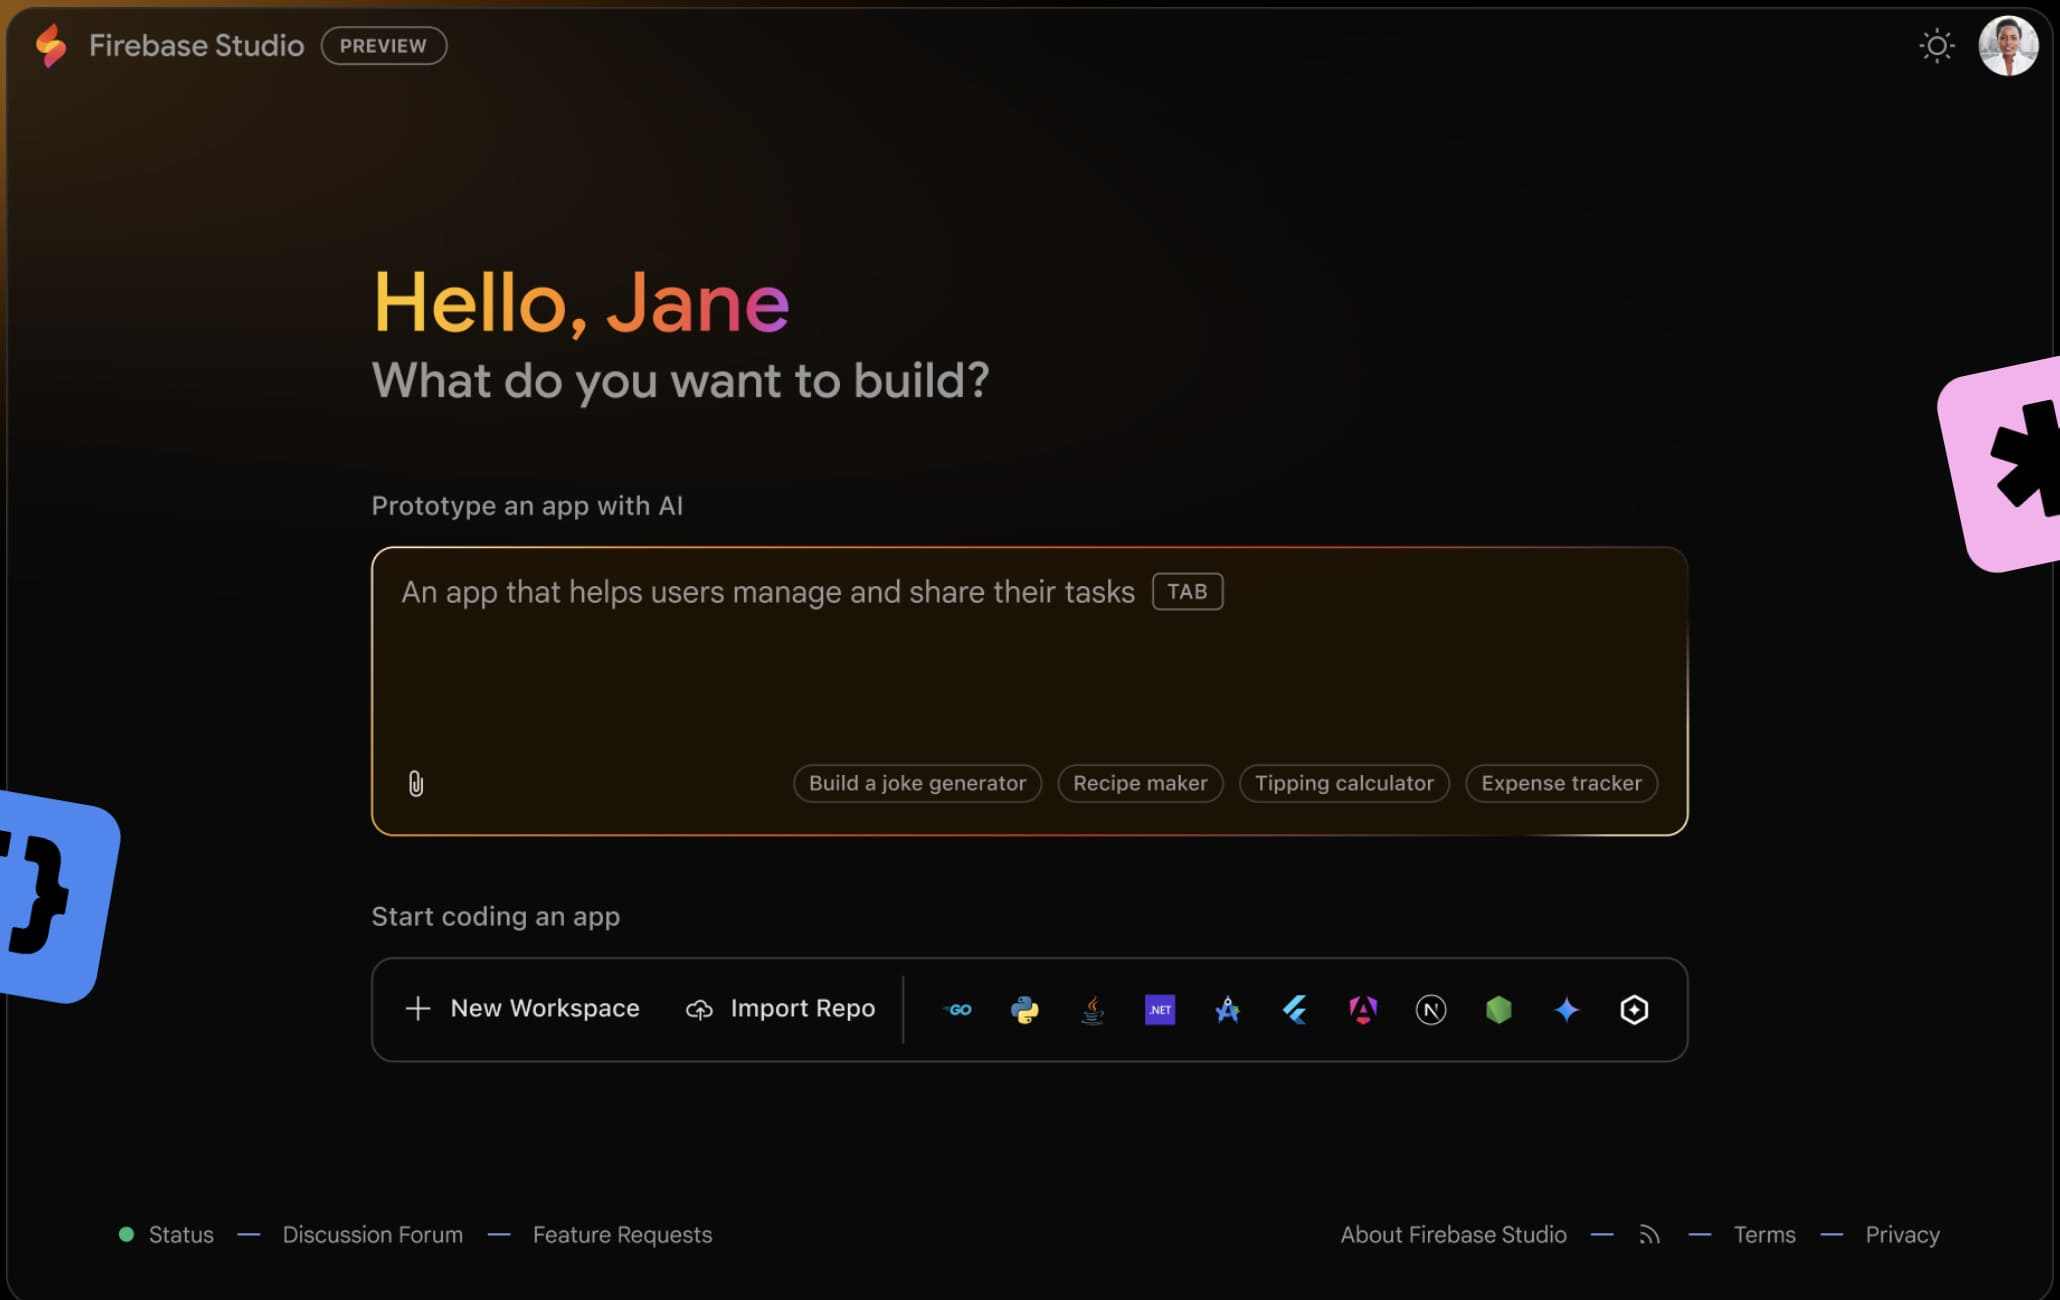Viewport: 2060px width, 1300px height.
Task: Open the Gemini sparkle template
Action: pyautogui.click(x=1566, y=1010)
